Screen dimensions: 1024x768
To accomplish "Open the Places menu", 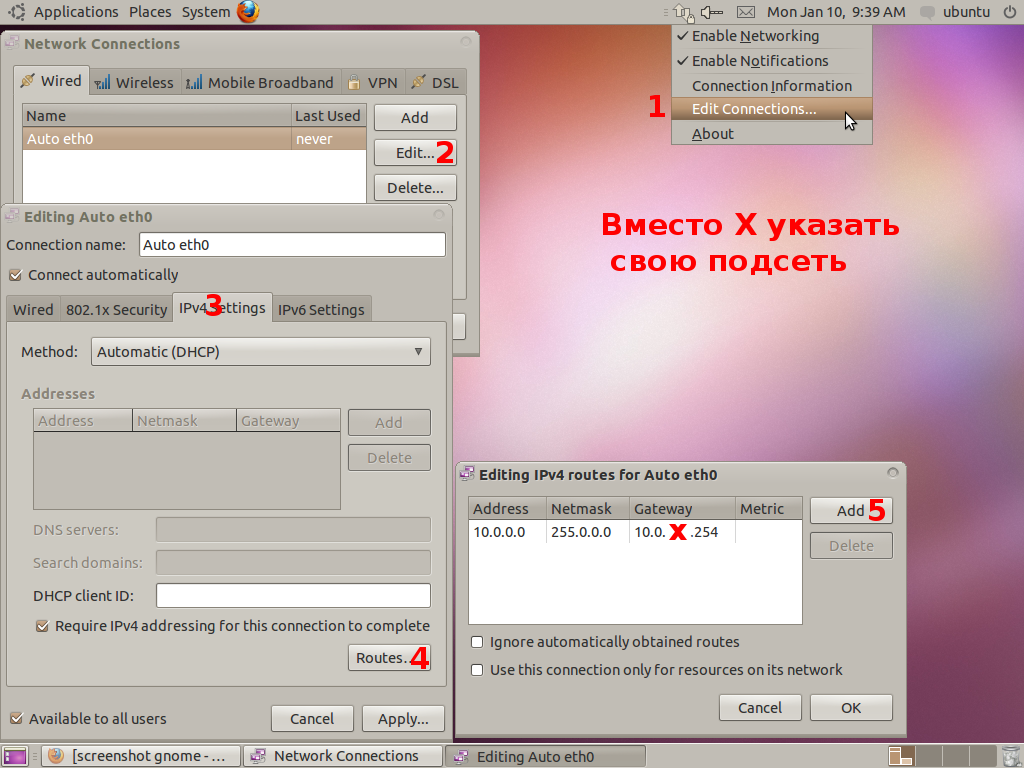I will [150, 12].
